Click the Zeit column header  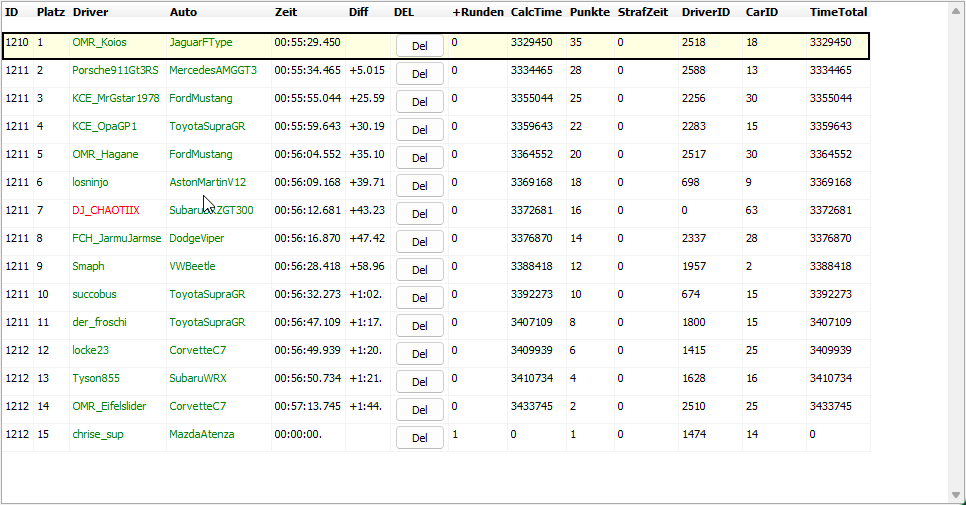[286, 12]
